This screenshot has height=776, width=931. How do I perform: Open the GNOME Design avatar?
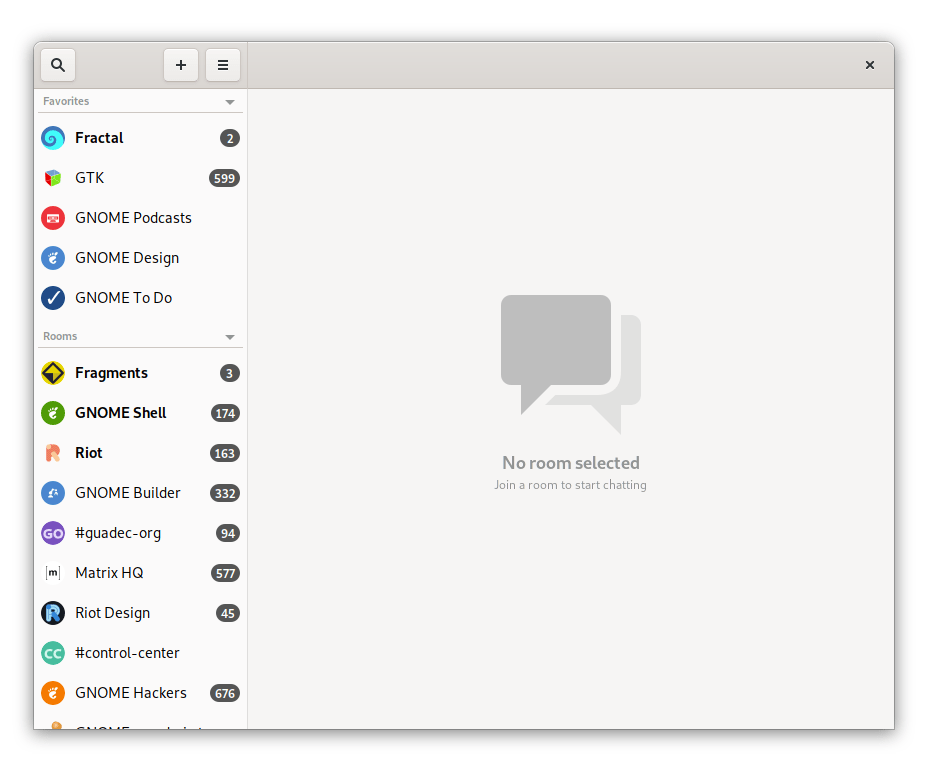point(52,258)
